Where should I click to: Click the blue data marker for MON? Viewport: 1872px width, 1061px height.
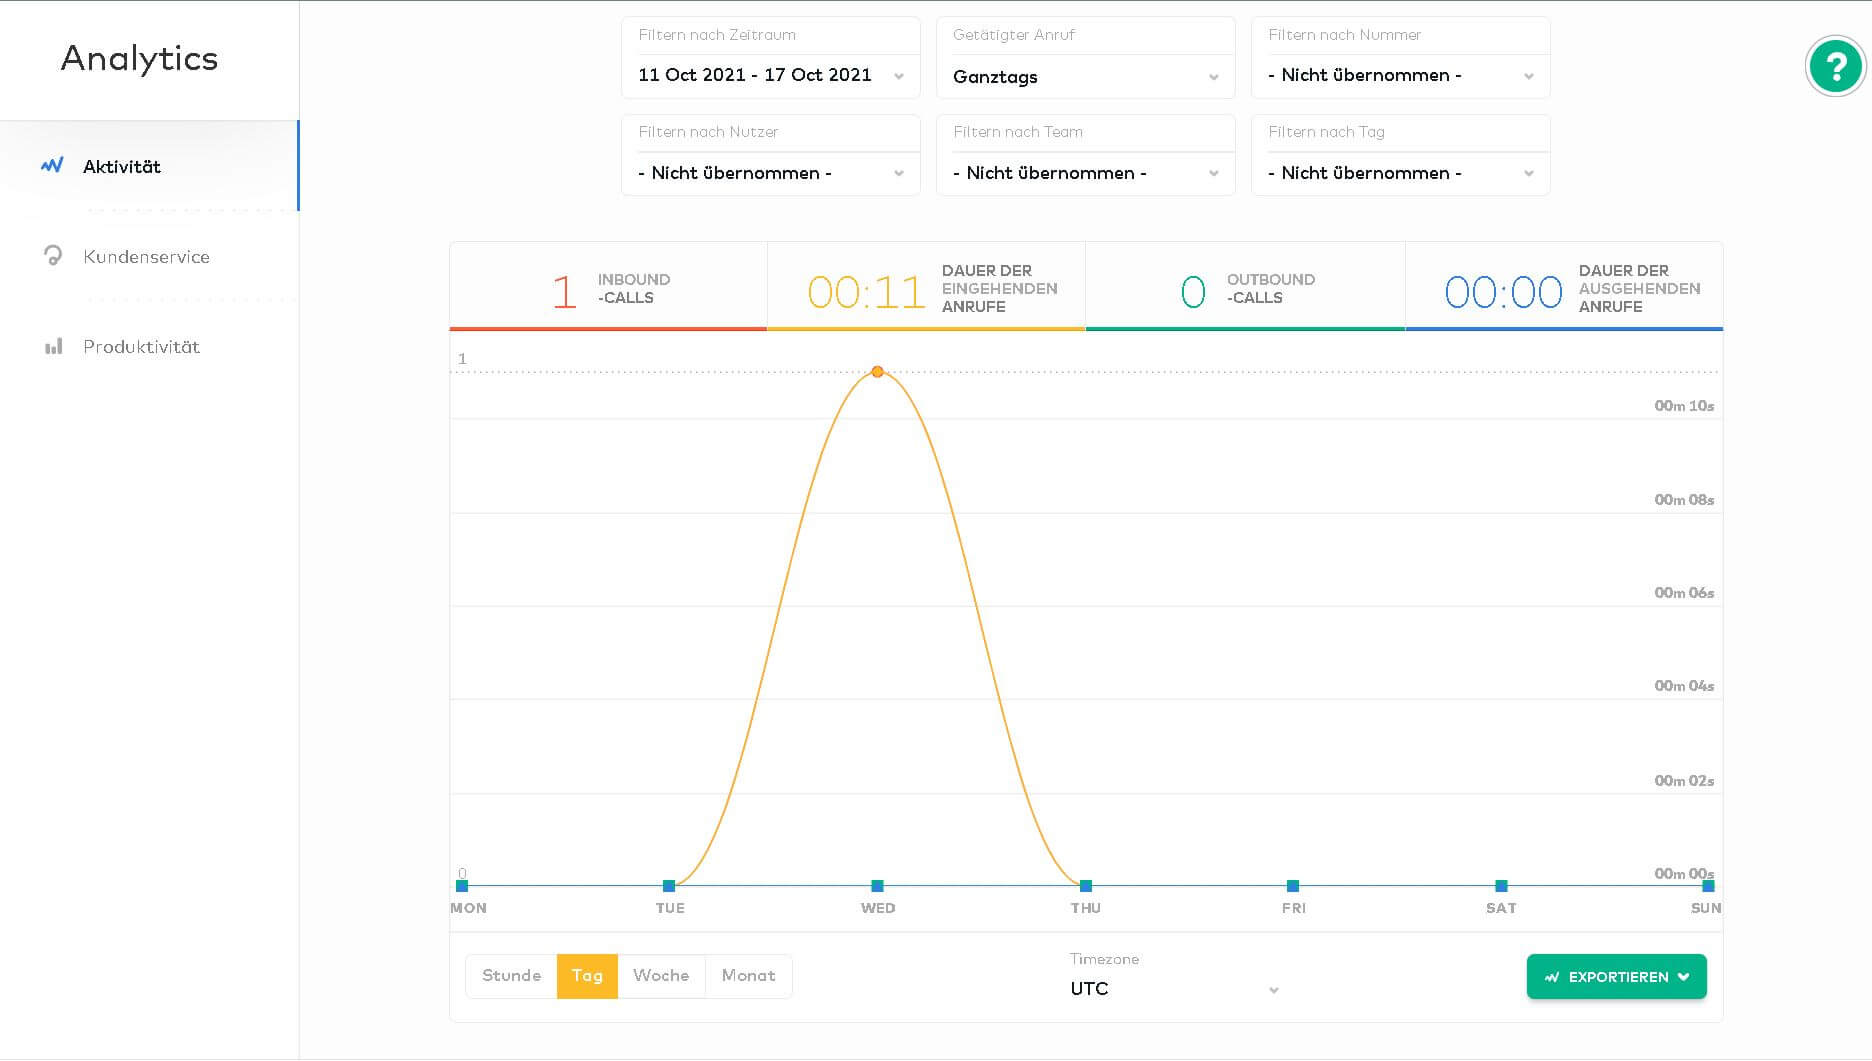[x=462, y=886]
